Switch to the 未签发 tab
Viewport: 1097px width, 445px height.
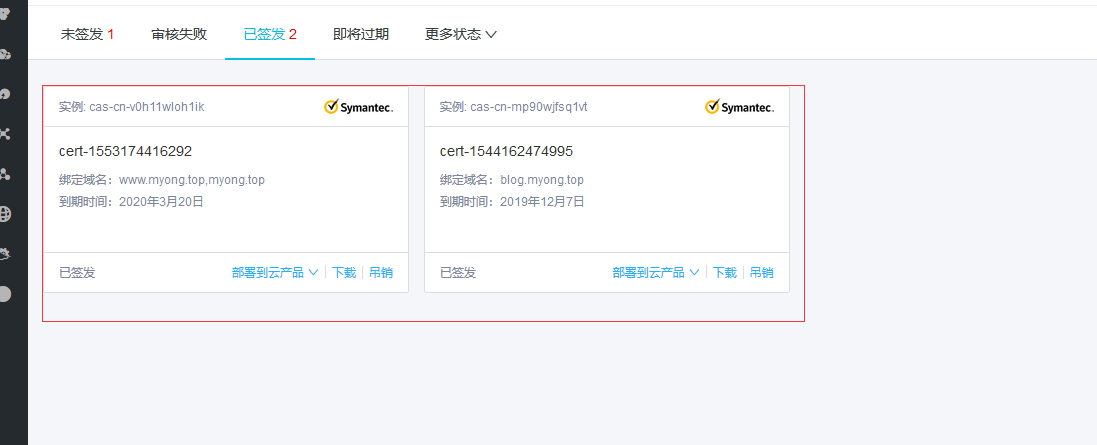(x=87, y=34)
